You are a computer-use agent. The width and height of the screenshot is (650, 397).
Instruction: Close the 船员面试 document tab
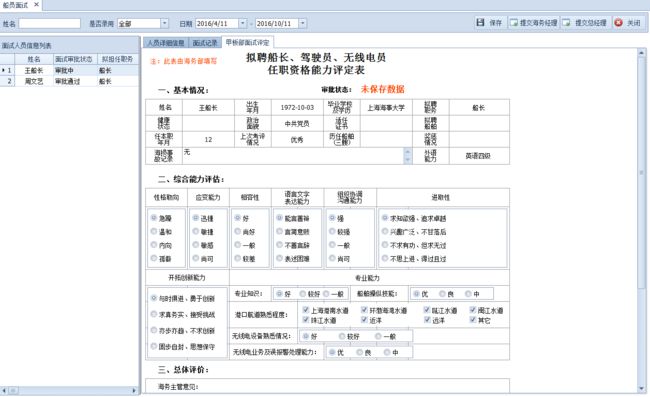tap(36, 5)
